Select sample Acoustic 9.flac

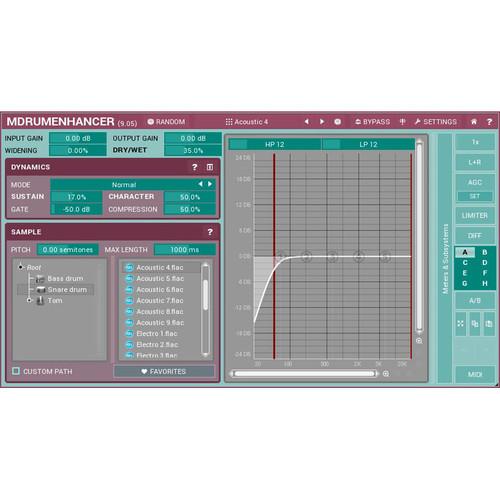tap(160, 323)
